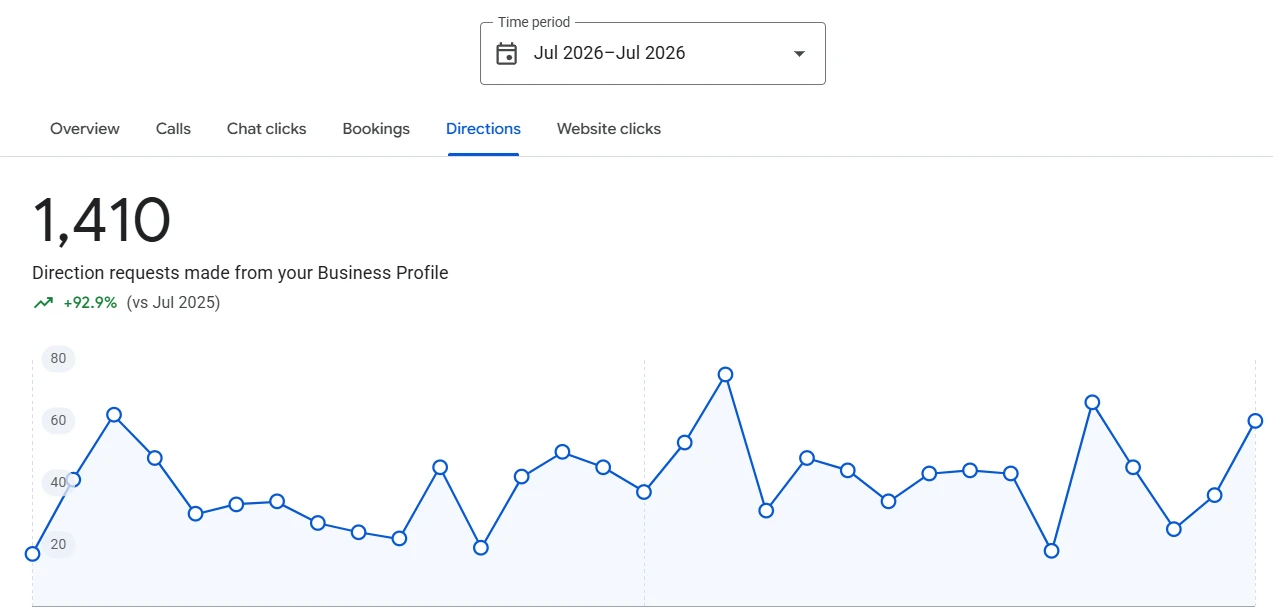
Task: Open the Calls tab
Action: click(173, 129)
